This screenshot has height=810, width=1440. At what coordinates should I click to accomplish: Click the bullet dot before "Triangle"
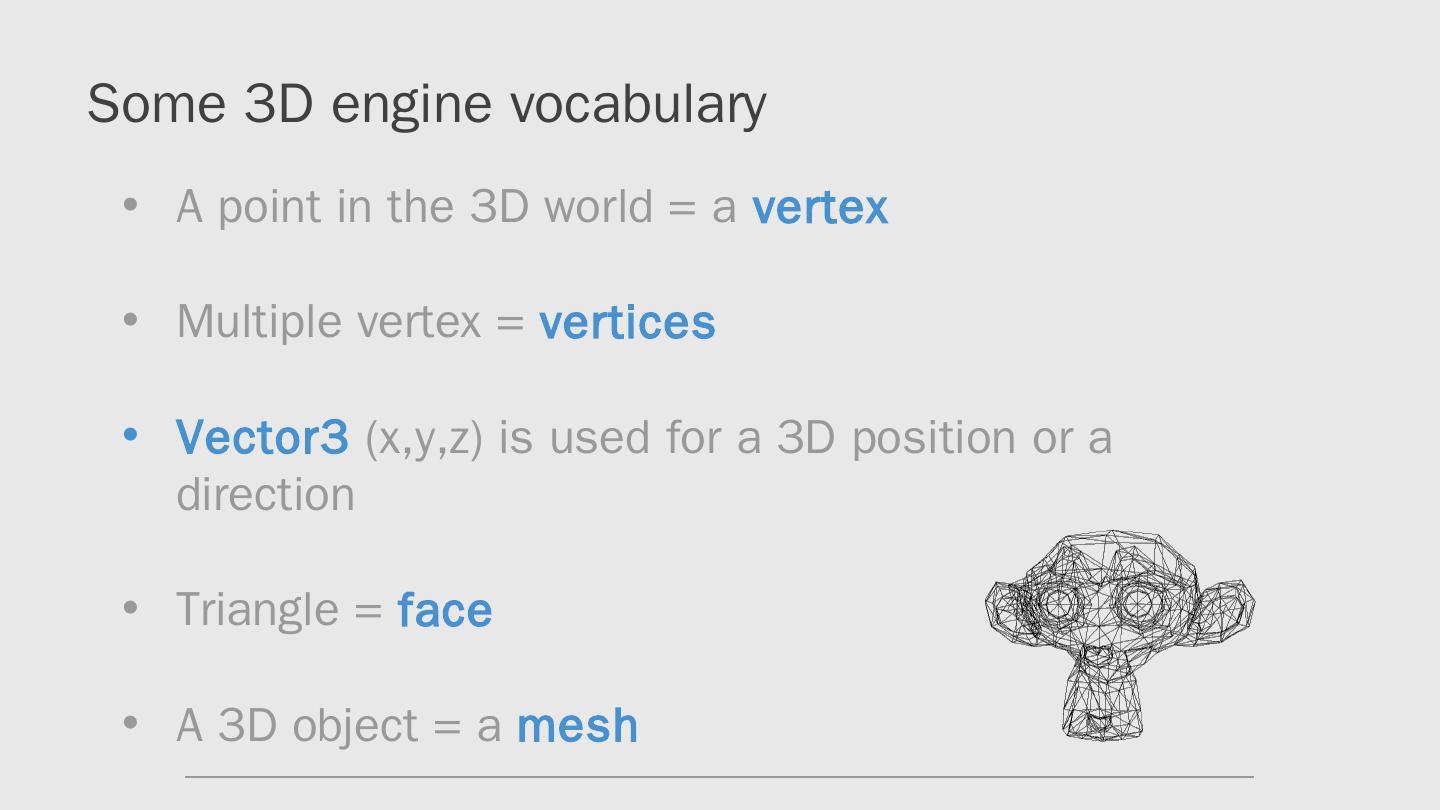(130, 608)
